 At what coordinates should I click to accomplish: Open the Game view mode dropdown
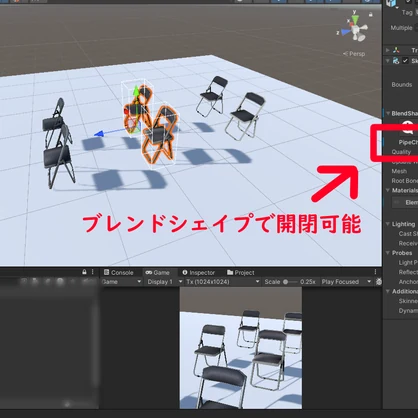pyautogui.click(x=121, y=282)
